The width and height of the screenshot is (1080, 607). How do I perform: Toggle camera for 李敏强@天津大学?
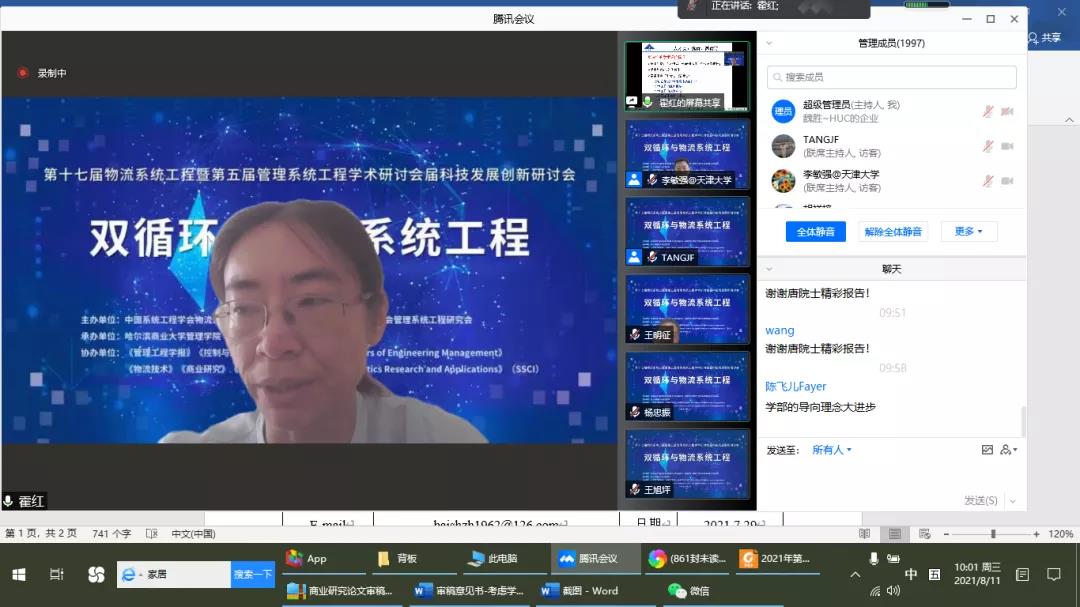[1007, 181]
